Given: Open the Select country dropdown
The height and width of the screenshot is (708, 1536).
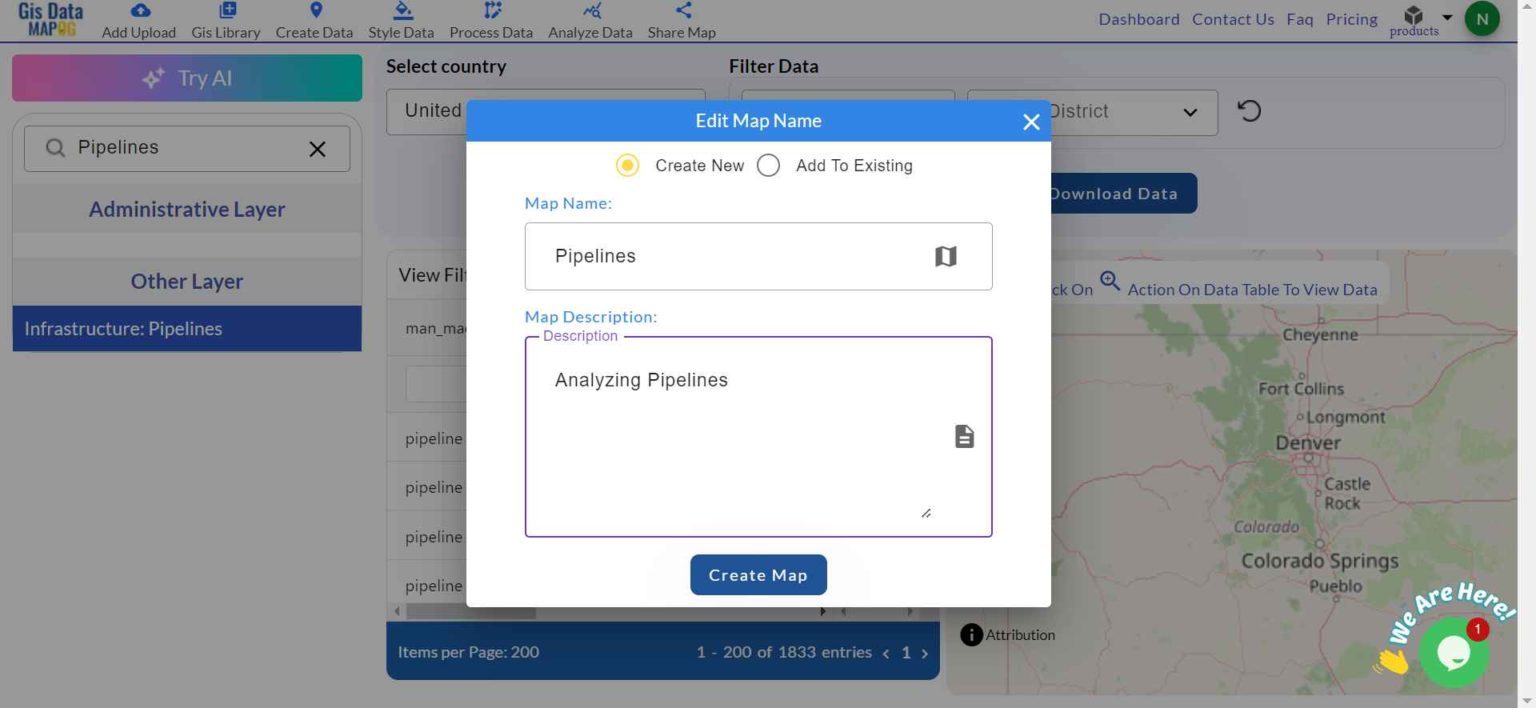Looking at the screenshot, I should 545,111.
